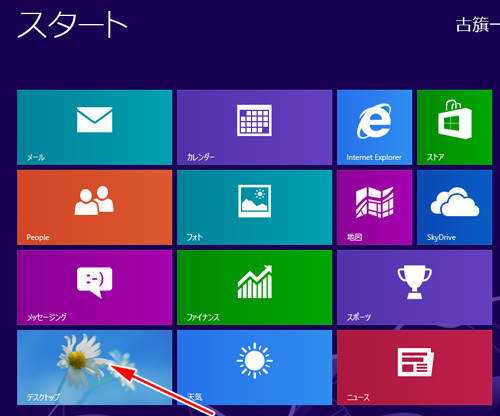Open the Calendar (カレンダー) tile
500x416 pixels.
(x=254, y=127)
